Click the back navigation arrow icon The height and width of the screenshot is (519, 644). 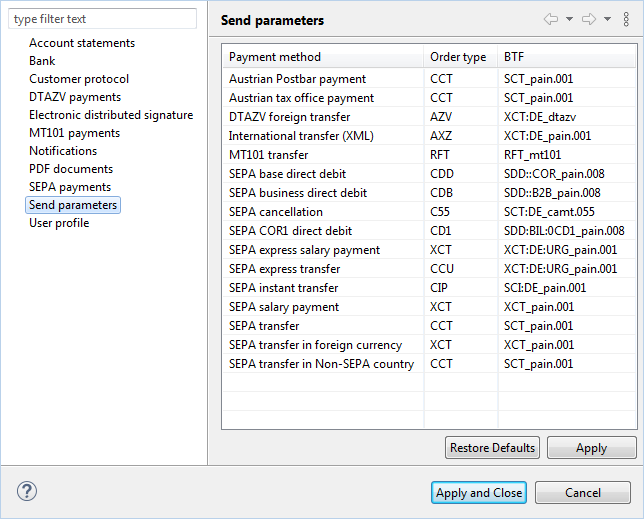[551, 19]
